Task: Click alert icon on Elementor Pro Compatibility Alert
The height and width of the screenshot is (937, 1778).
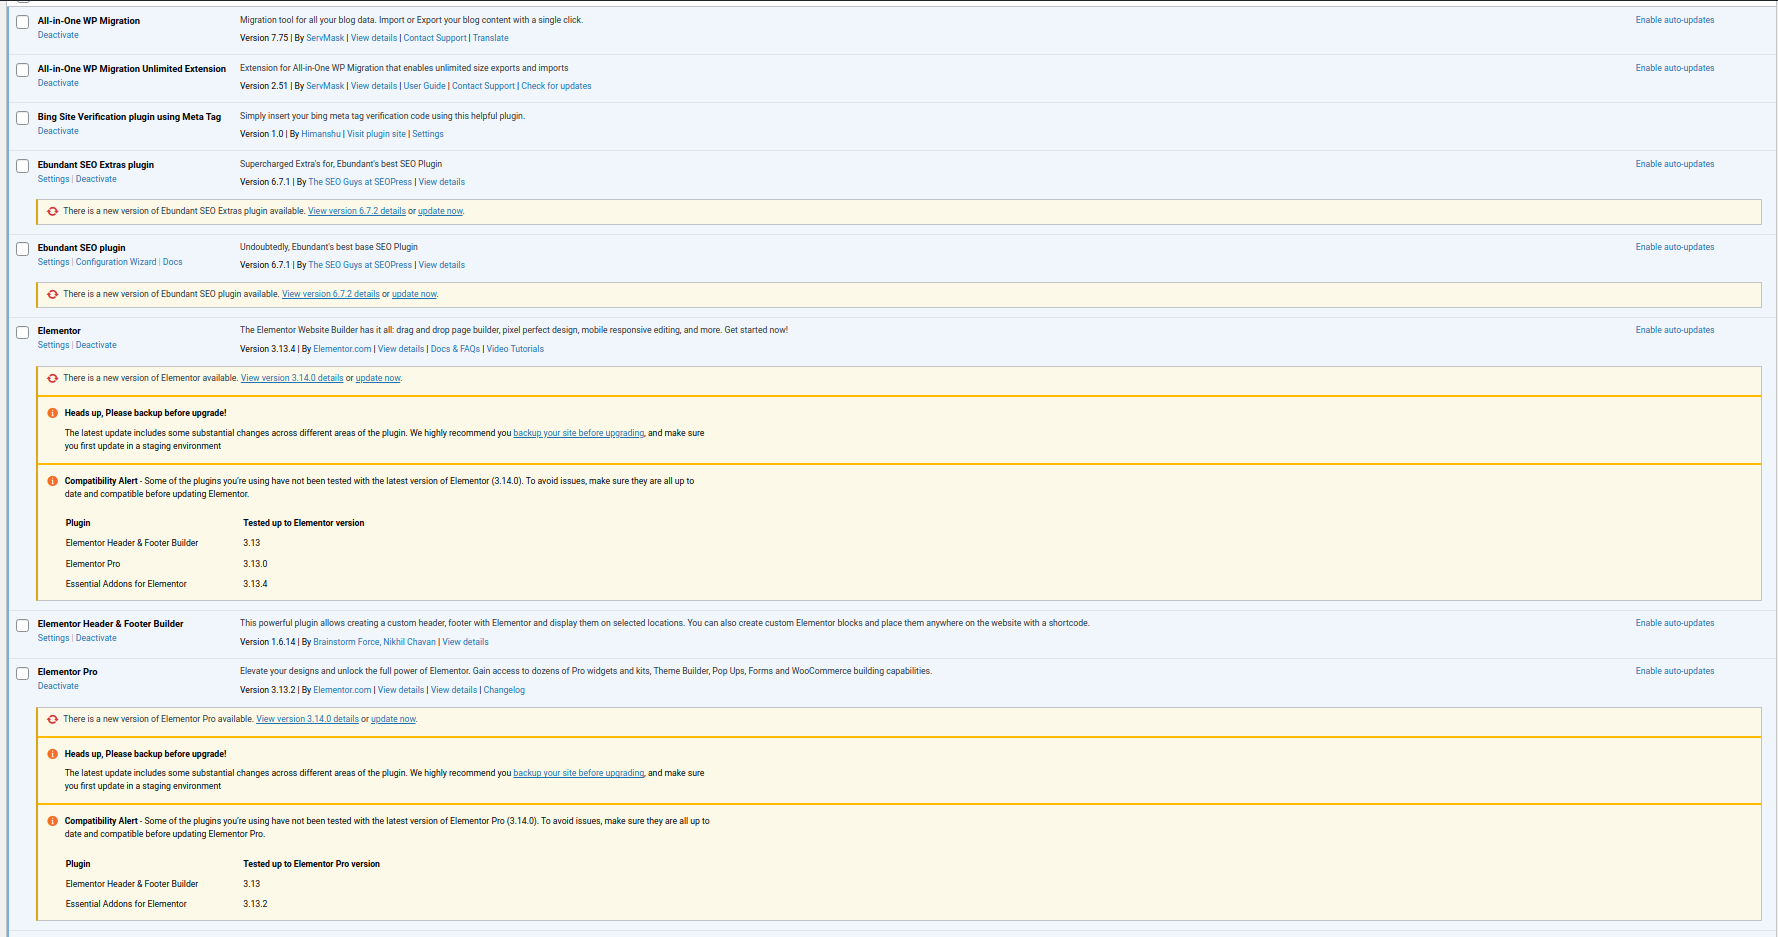Action: 53,821
